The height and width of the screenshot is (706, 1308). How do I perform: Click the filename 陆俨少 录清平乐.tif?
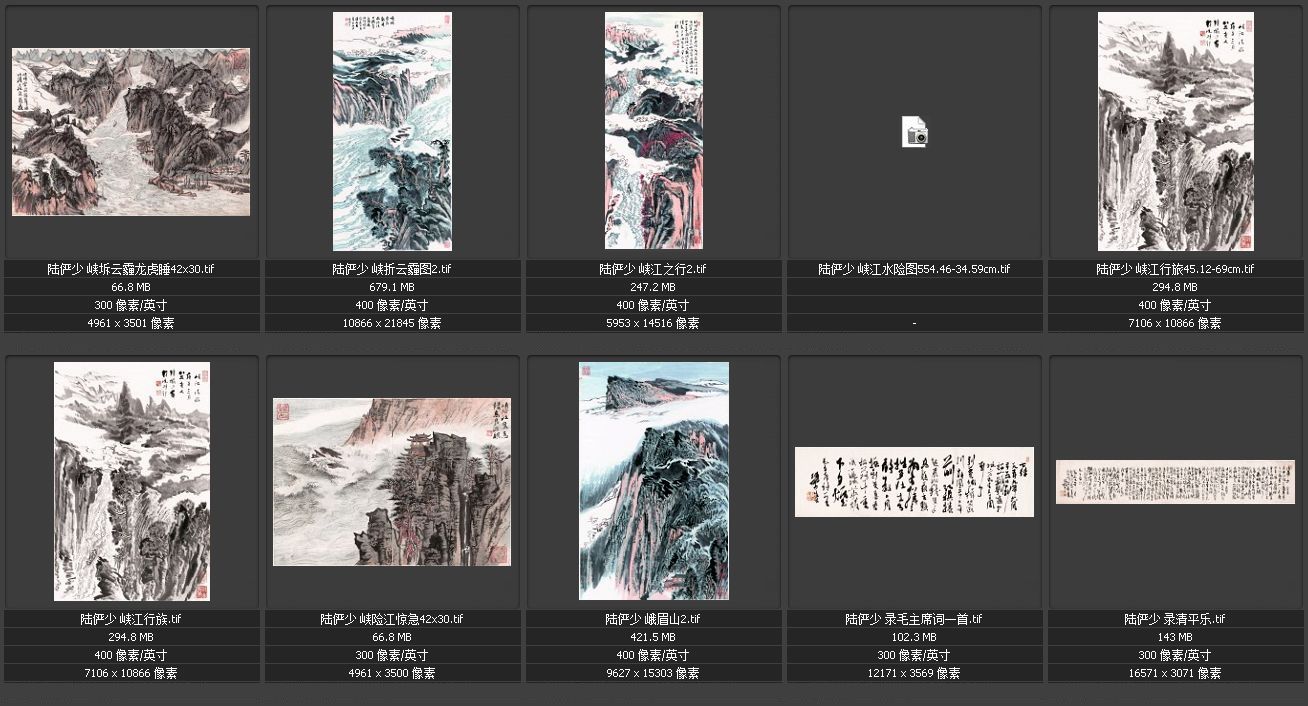(x=1175, y=619)
